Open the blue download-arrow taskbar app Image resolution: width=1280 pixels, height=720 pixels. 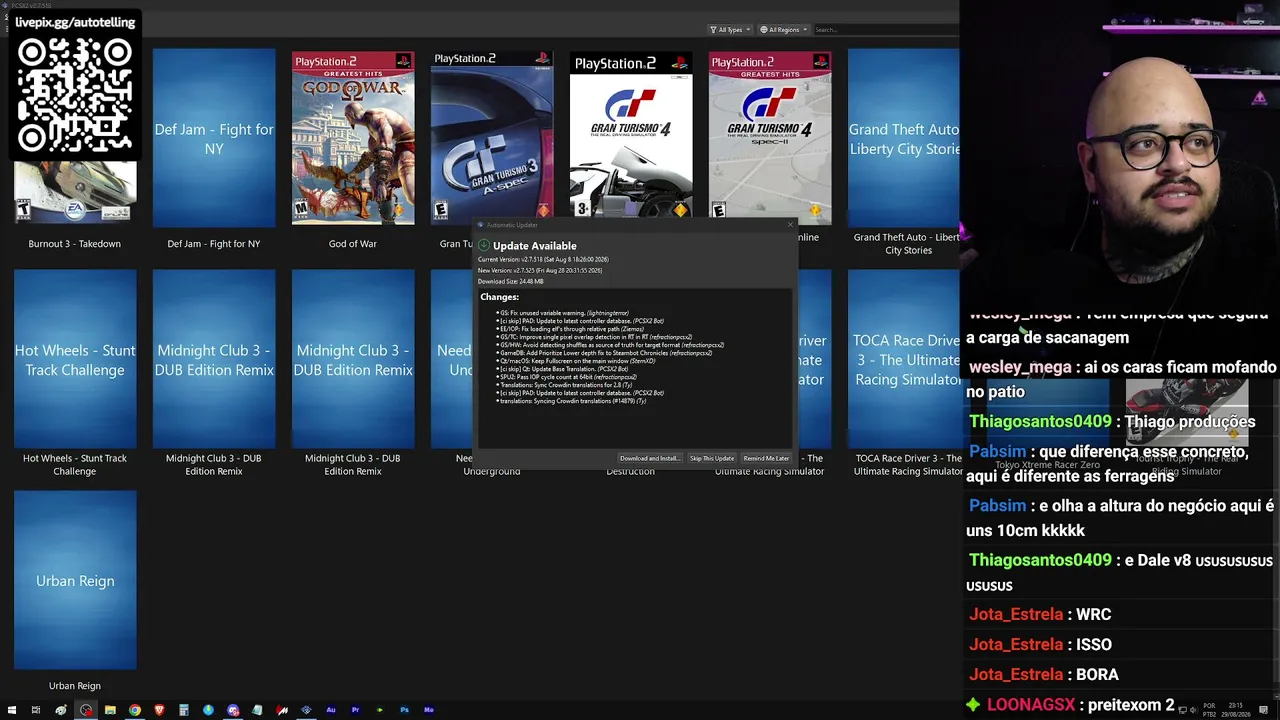tap(208, 710)
